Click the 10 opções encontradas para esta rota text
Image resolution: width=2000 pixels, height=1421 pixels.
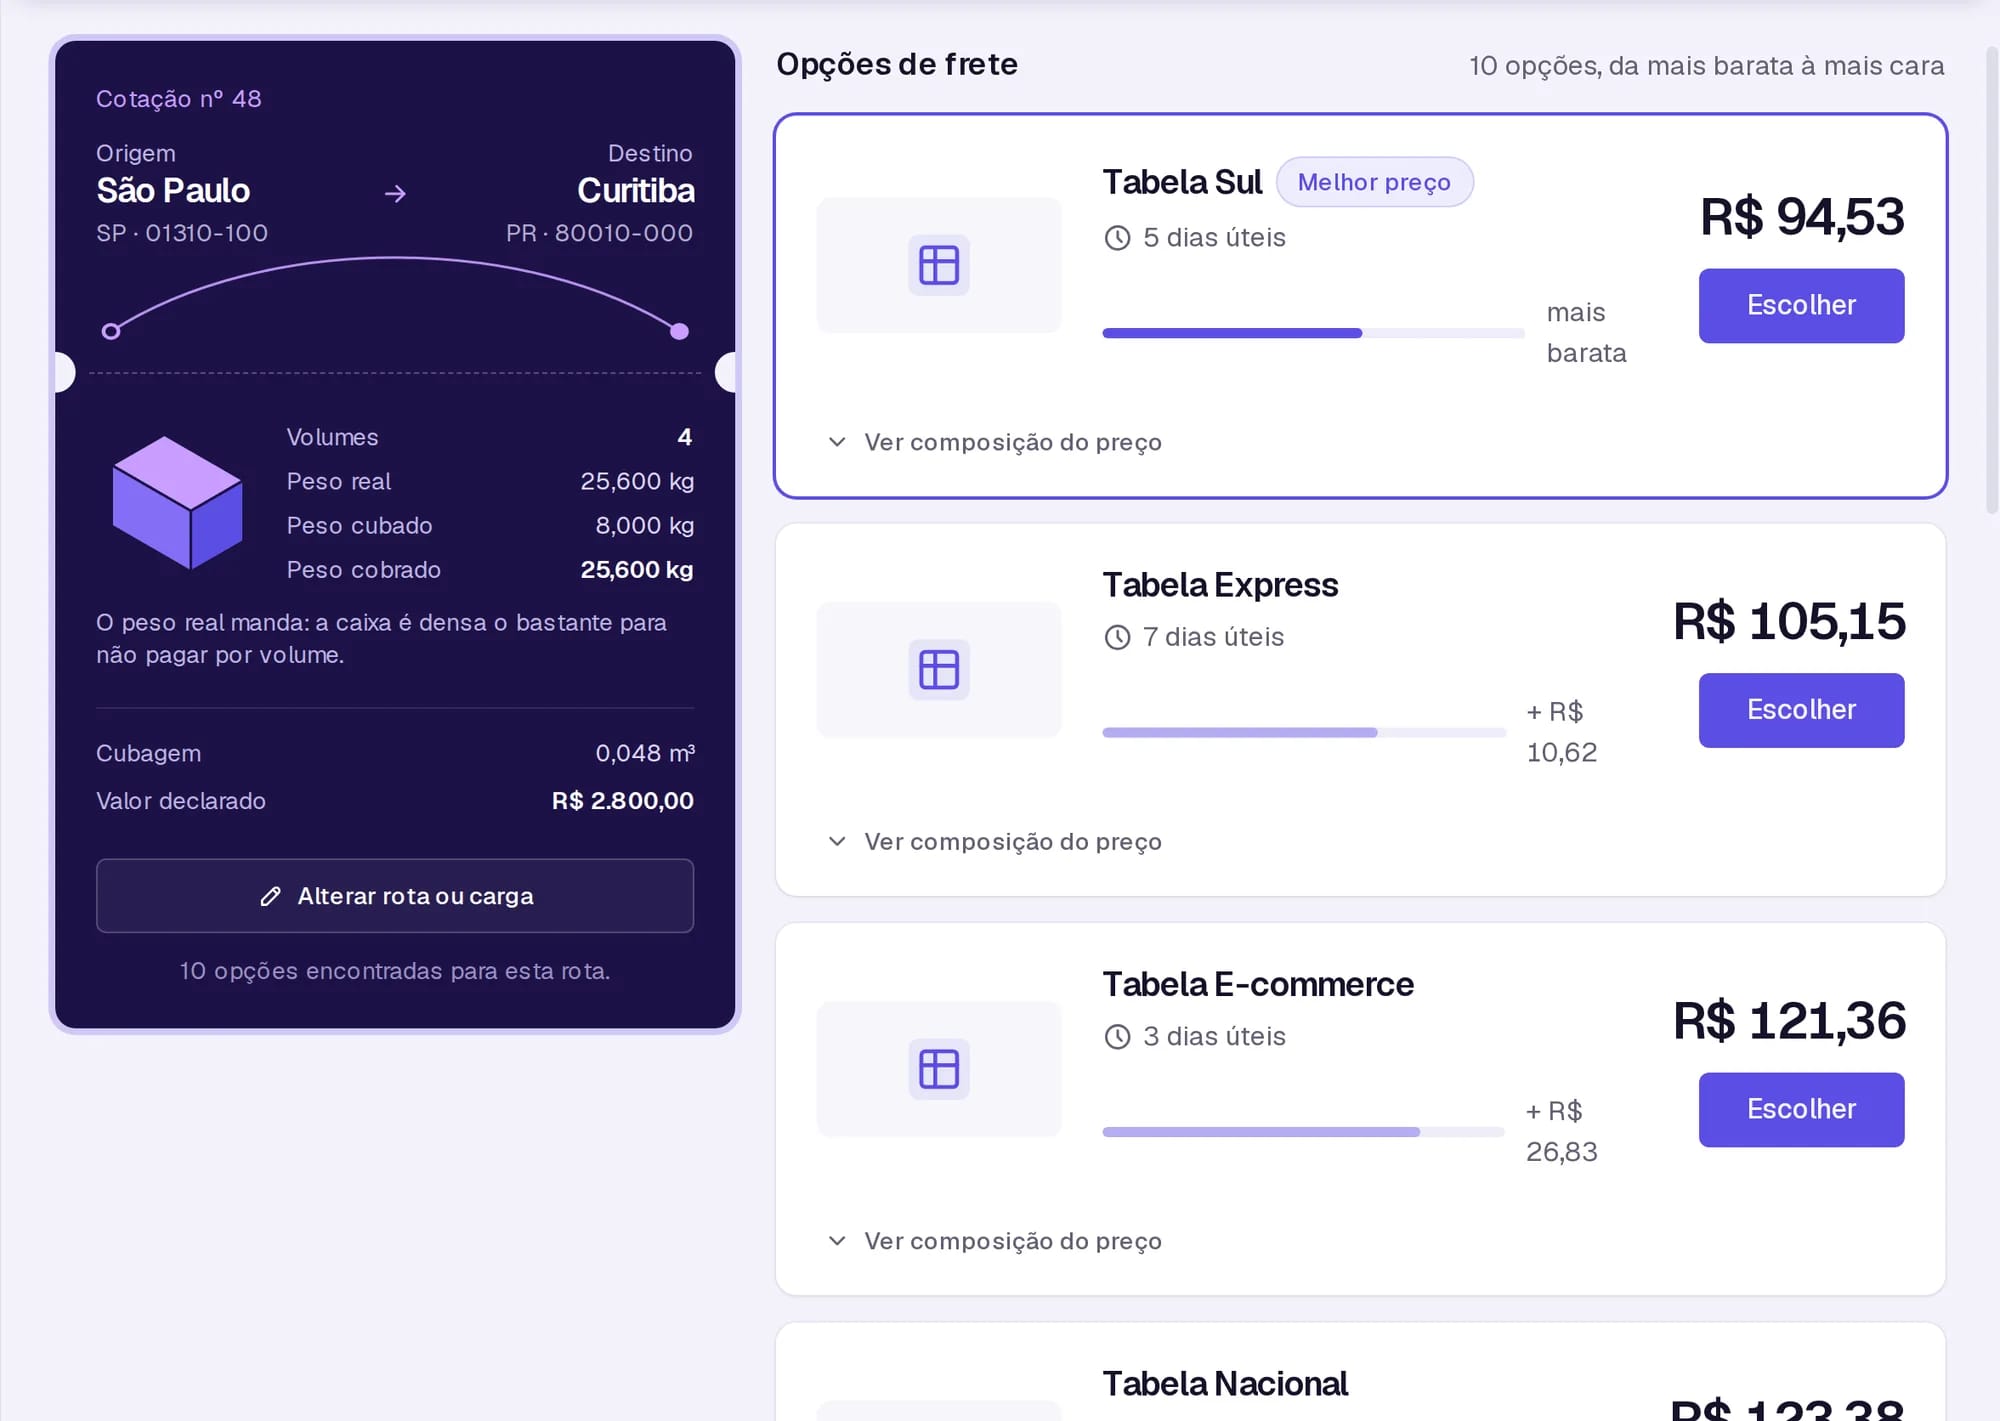tap(395, 971)
